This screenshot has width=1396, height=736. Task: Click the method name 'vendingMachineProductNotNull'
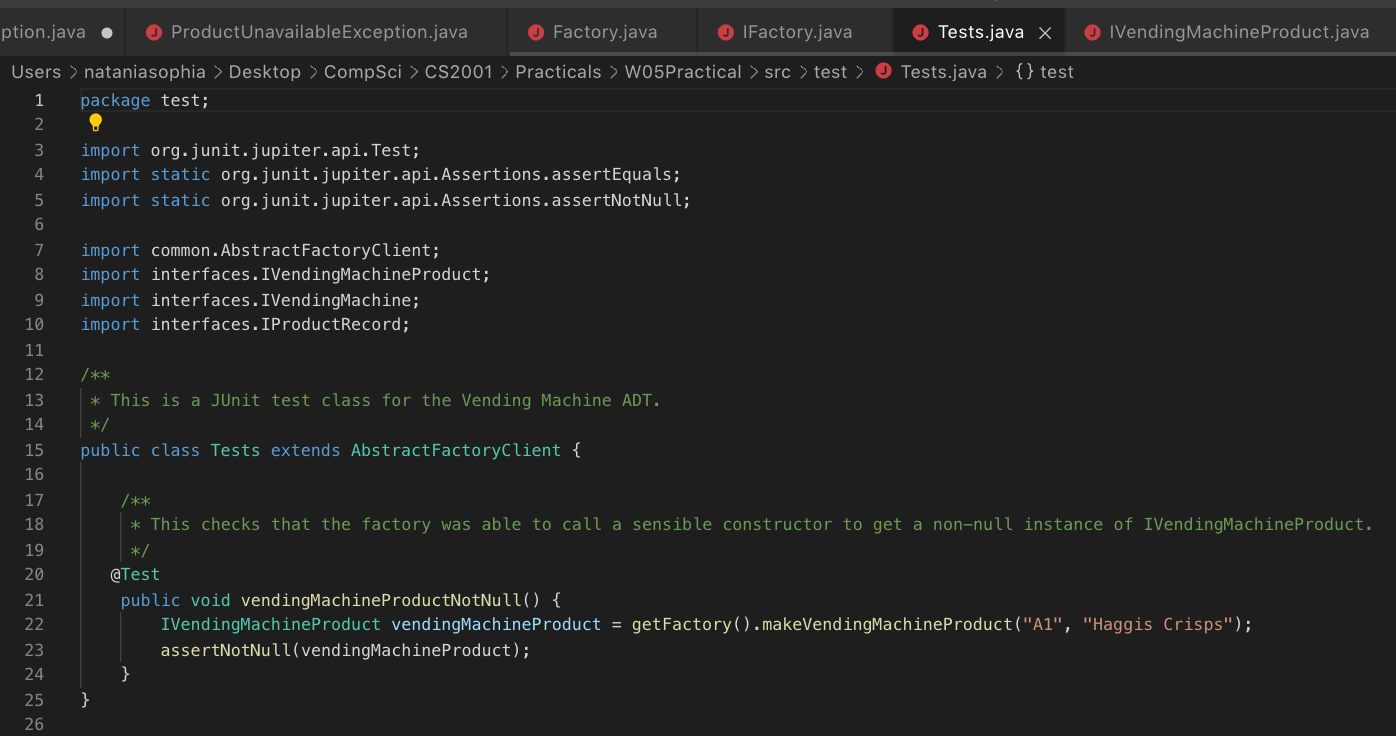[x=381, y=600]
